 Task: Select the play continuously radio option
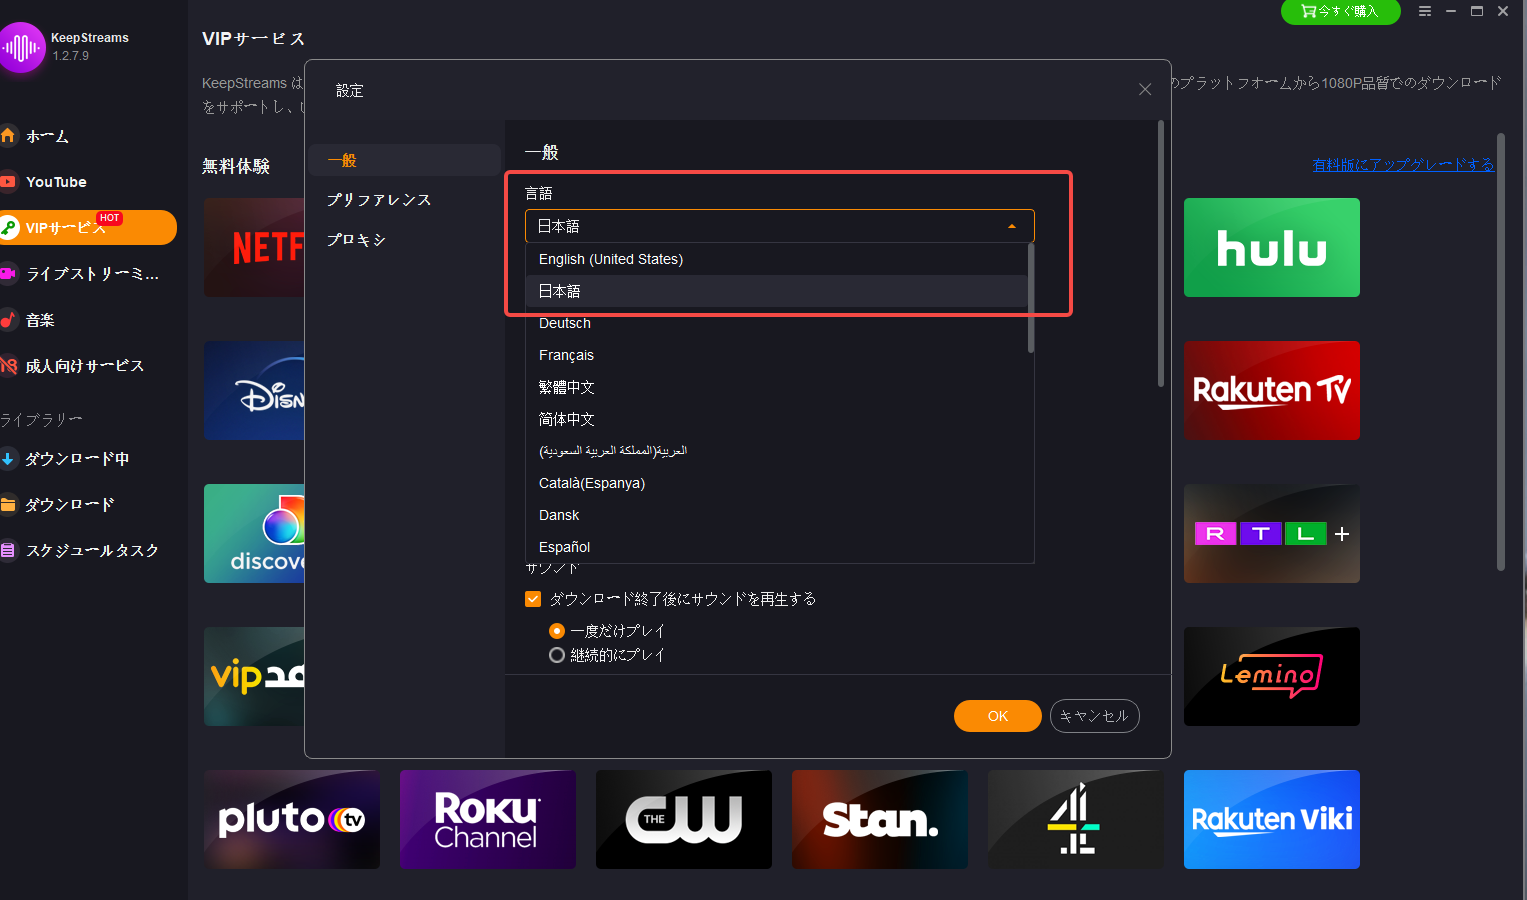point(557,655)
